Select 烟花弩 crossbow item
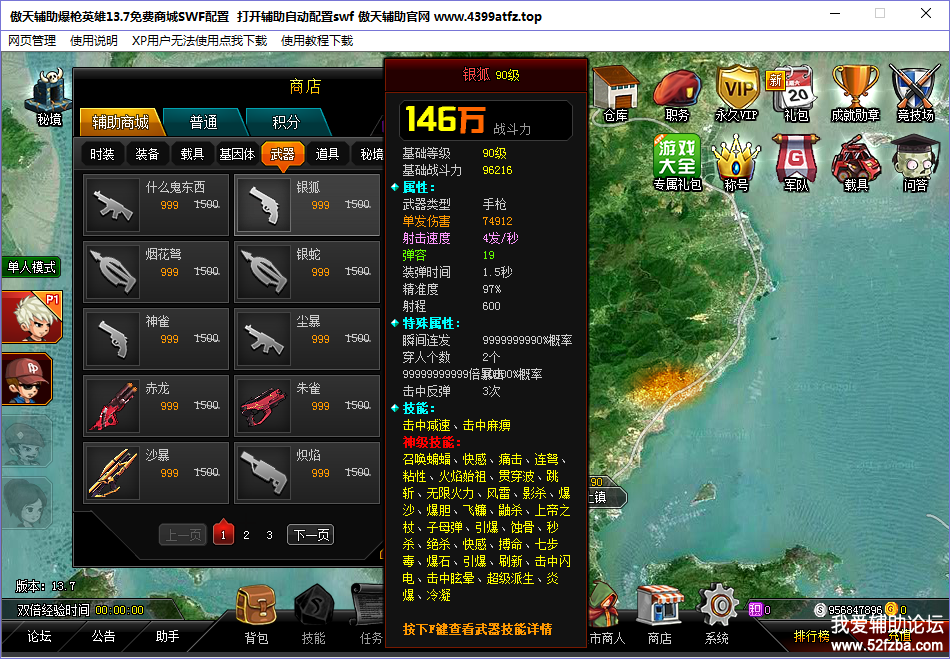 click(x=156, y=271)
